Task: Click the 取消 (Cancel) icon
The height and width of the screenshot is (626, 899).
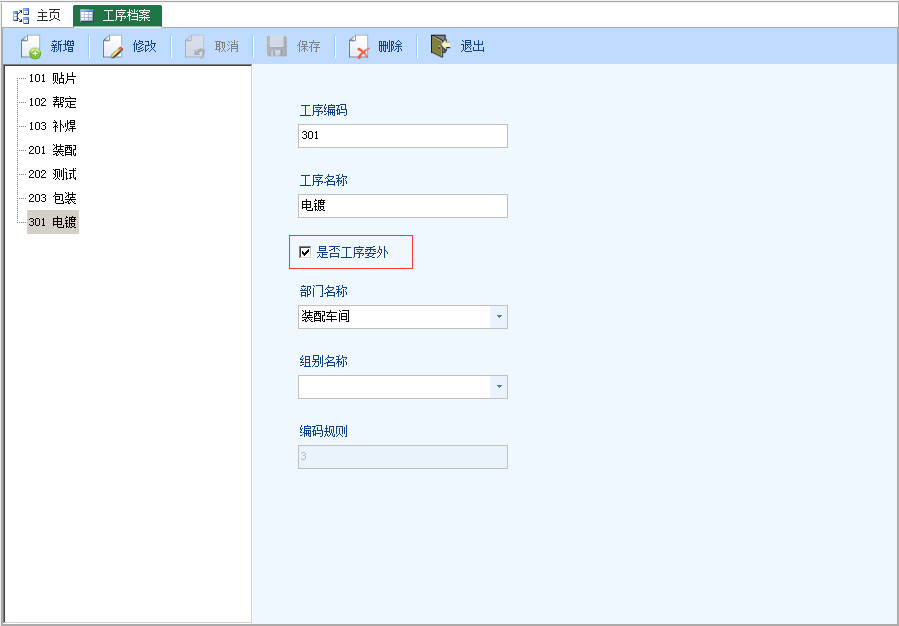Action: tap(195, 46)
